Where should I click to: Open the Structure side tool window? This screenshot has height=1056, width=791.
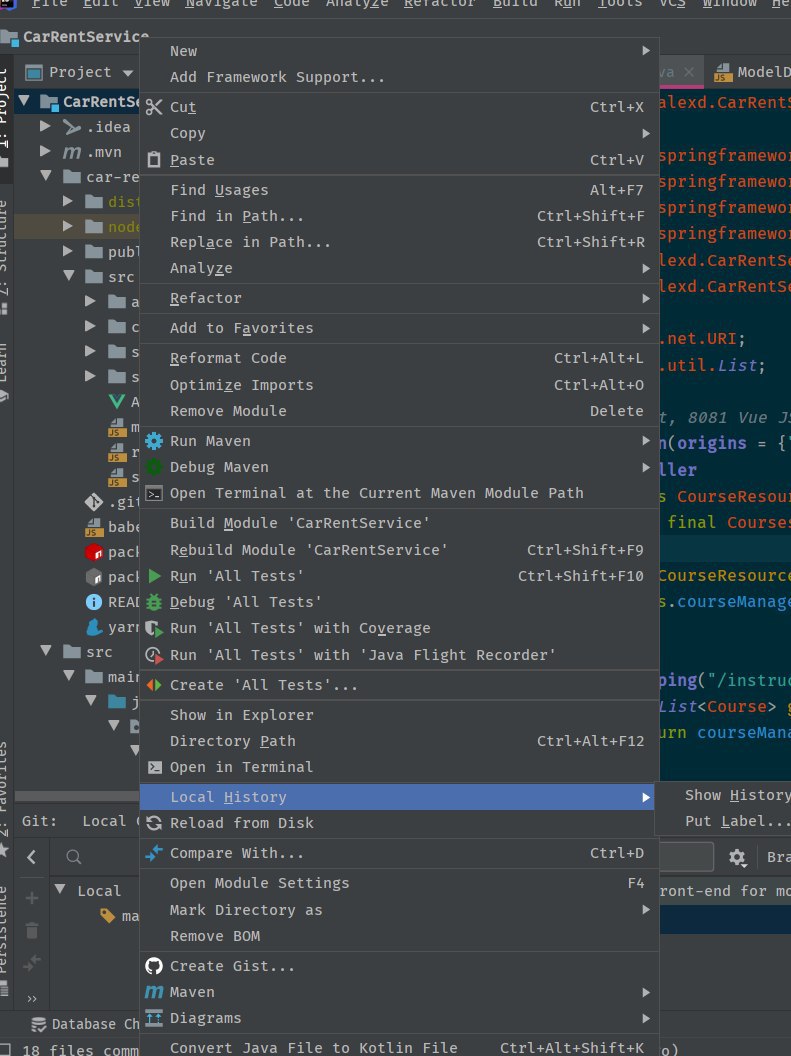point(4,256)
